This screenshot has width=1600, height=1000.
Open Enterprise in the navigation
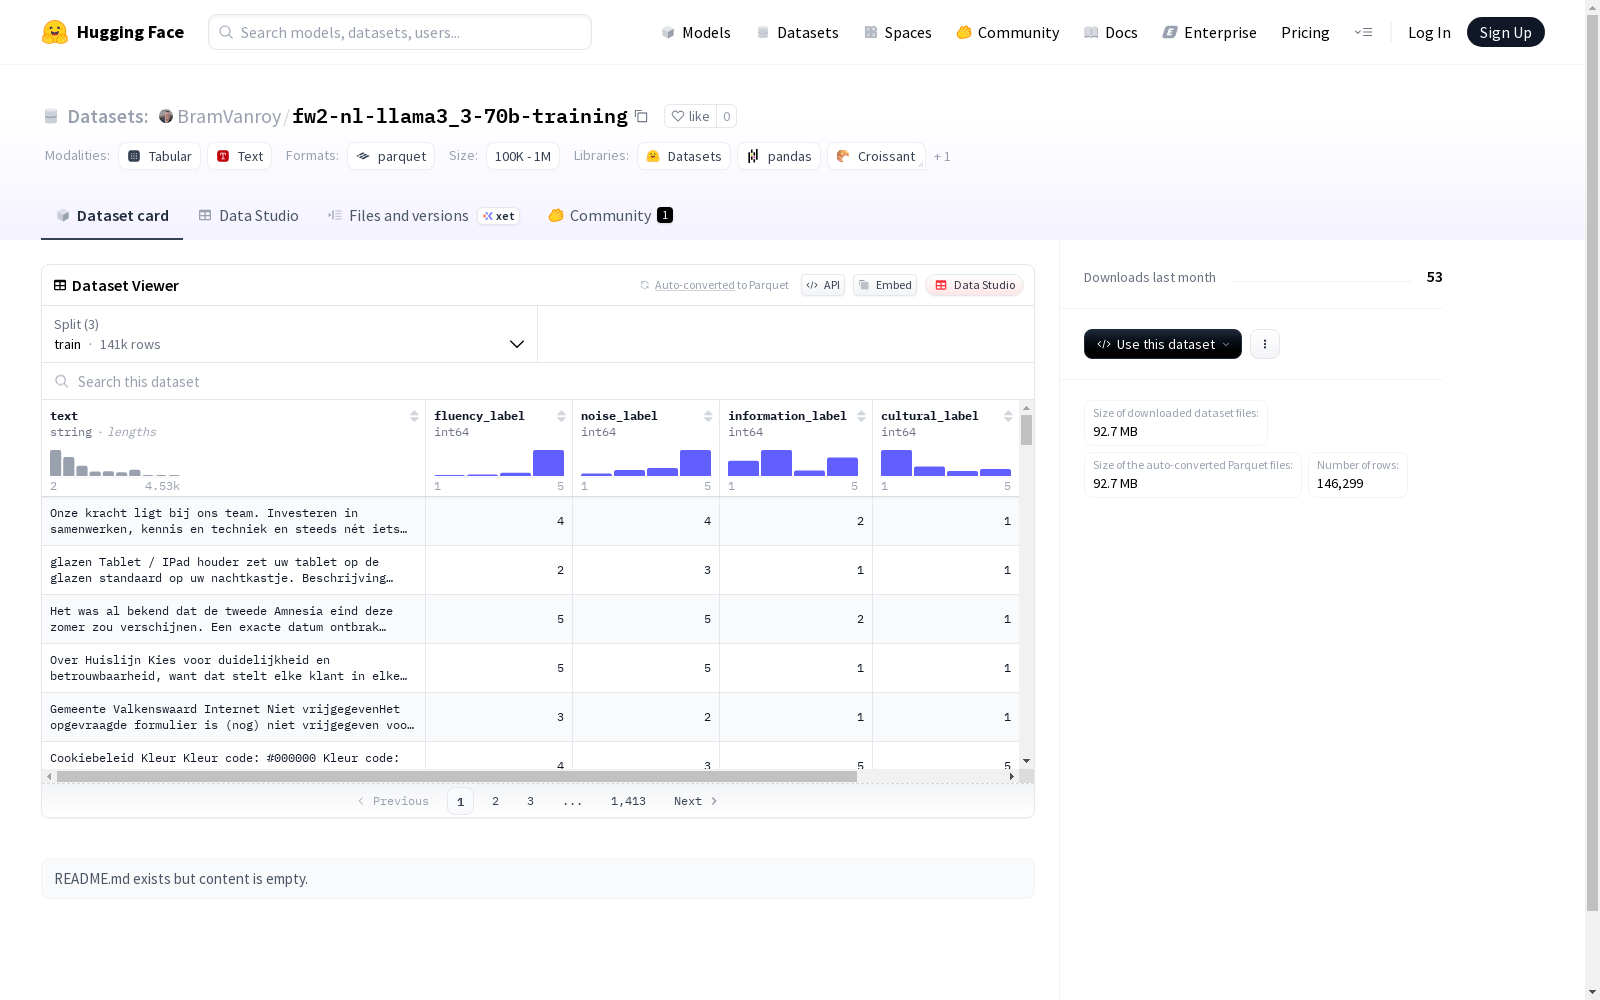tap(1210, 32)
